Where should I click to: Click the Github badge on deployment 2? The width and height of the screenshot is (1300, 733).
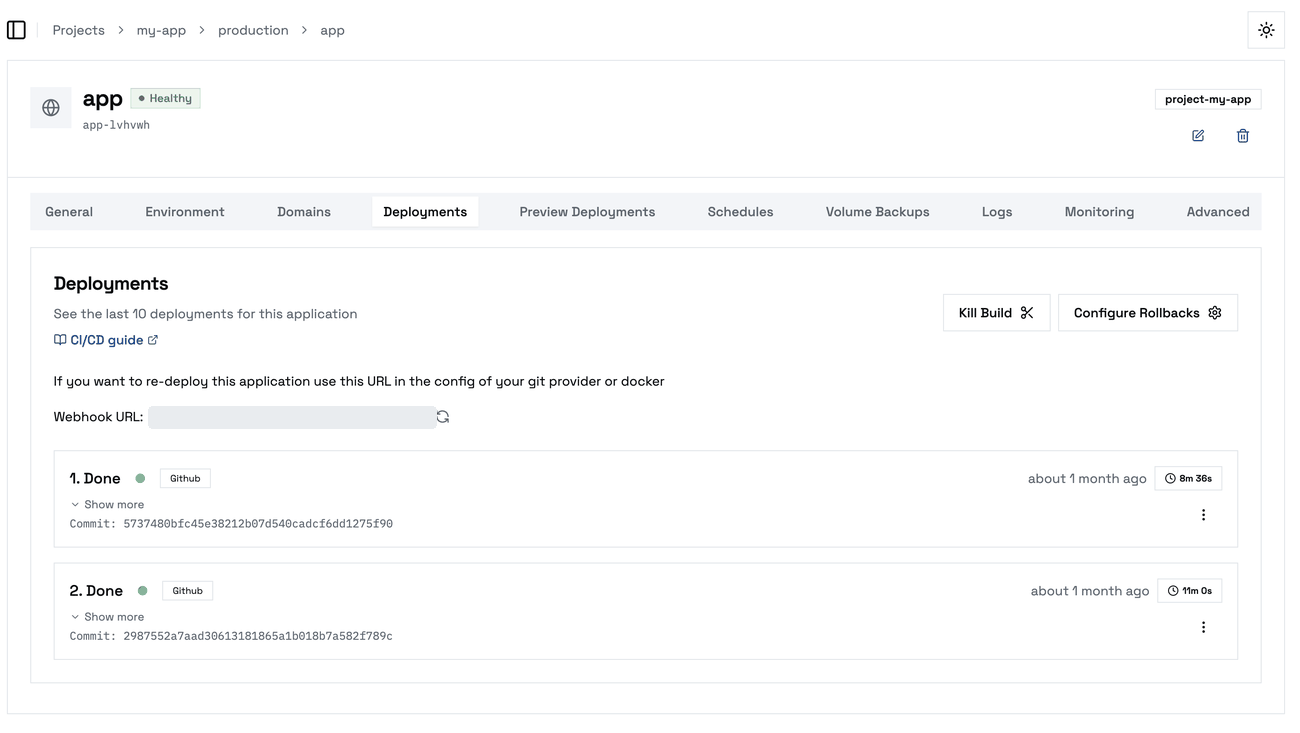pos(187,591)
